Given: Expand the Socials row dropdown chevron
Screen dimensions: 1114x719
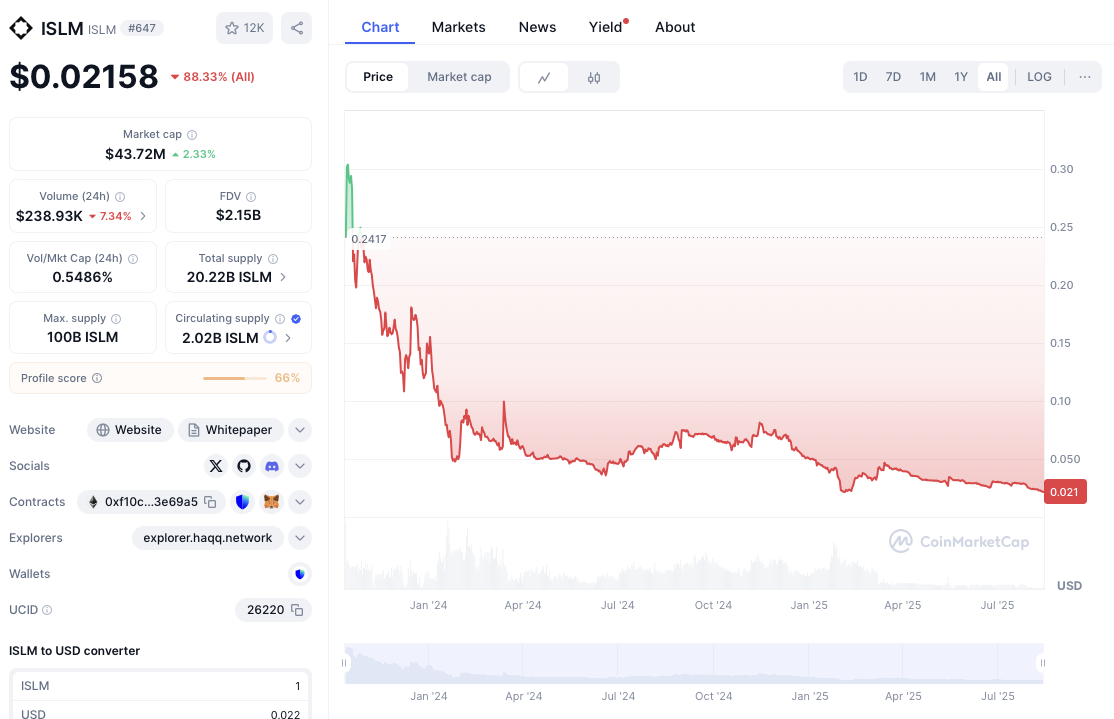Looking at the screenshot, I should pyautogui.click(x=300, y=466).
